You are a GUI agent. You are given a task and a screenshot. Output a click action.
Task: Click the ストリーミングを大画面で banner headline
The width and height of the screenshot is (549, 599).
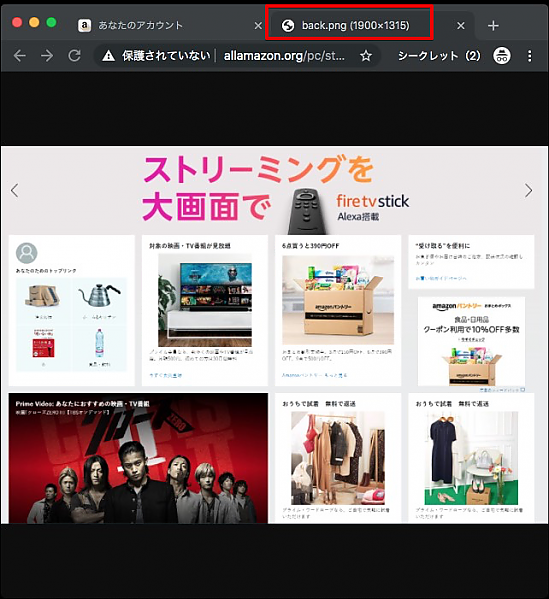click(258, 188)
